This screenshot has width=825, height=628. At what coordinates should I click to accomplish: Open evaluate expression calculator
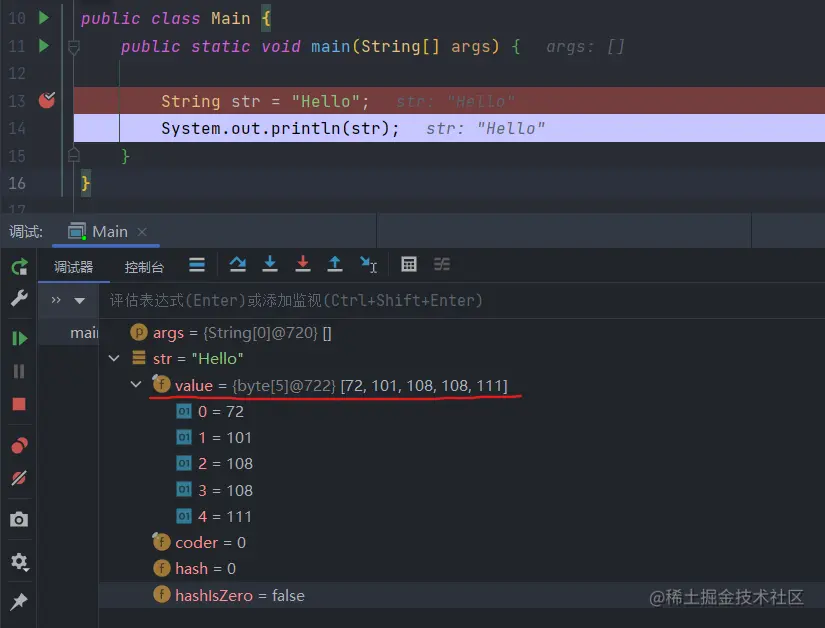click(409, 264)
